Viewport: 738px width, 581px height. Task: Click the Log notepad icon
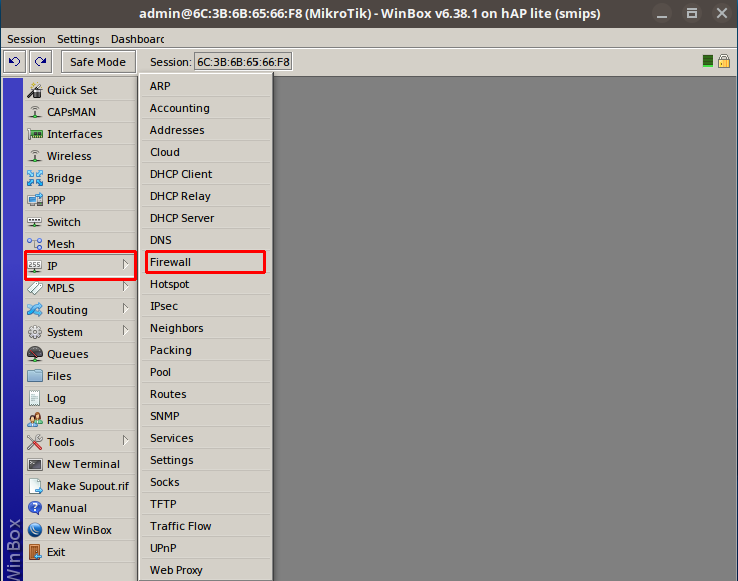pos(35,398)
